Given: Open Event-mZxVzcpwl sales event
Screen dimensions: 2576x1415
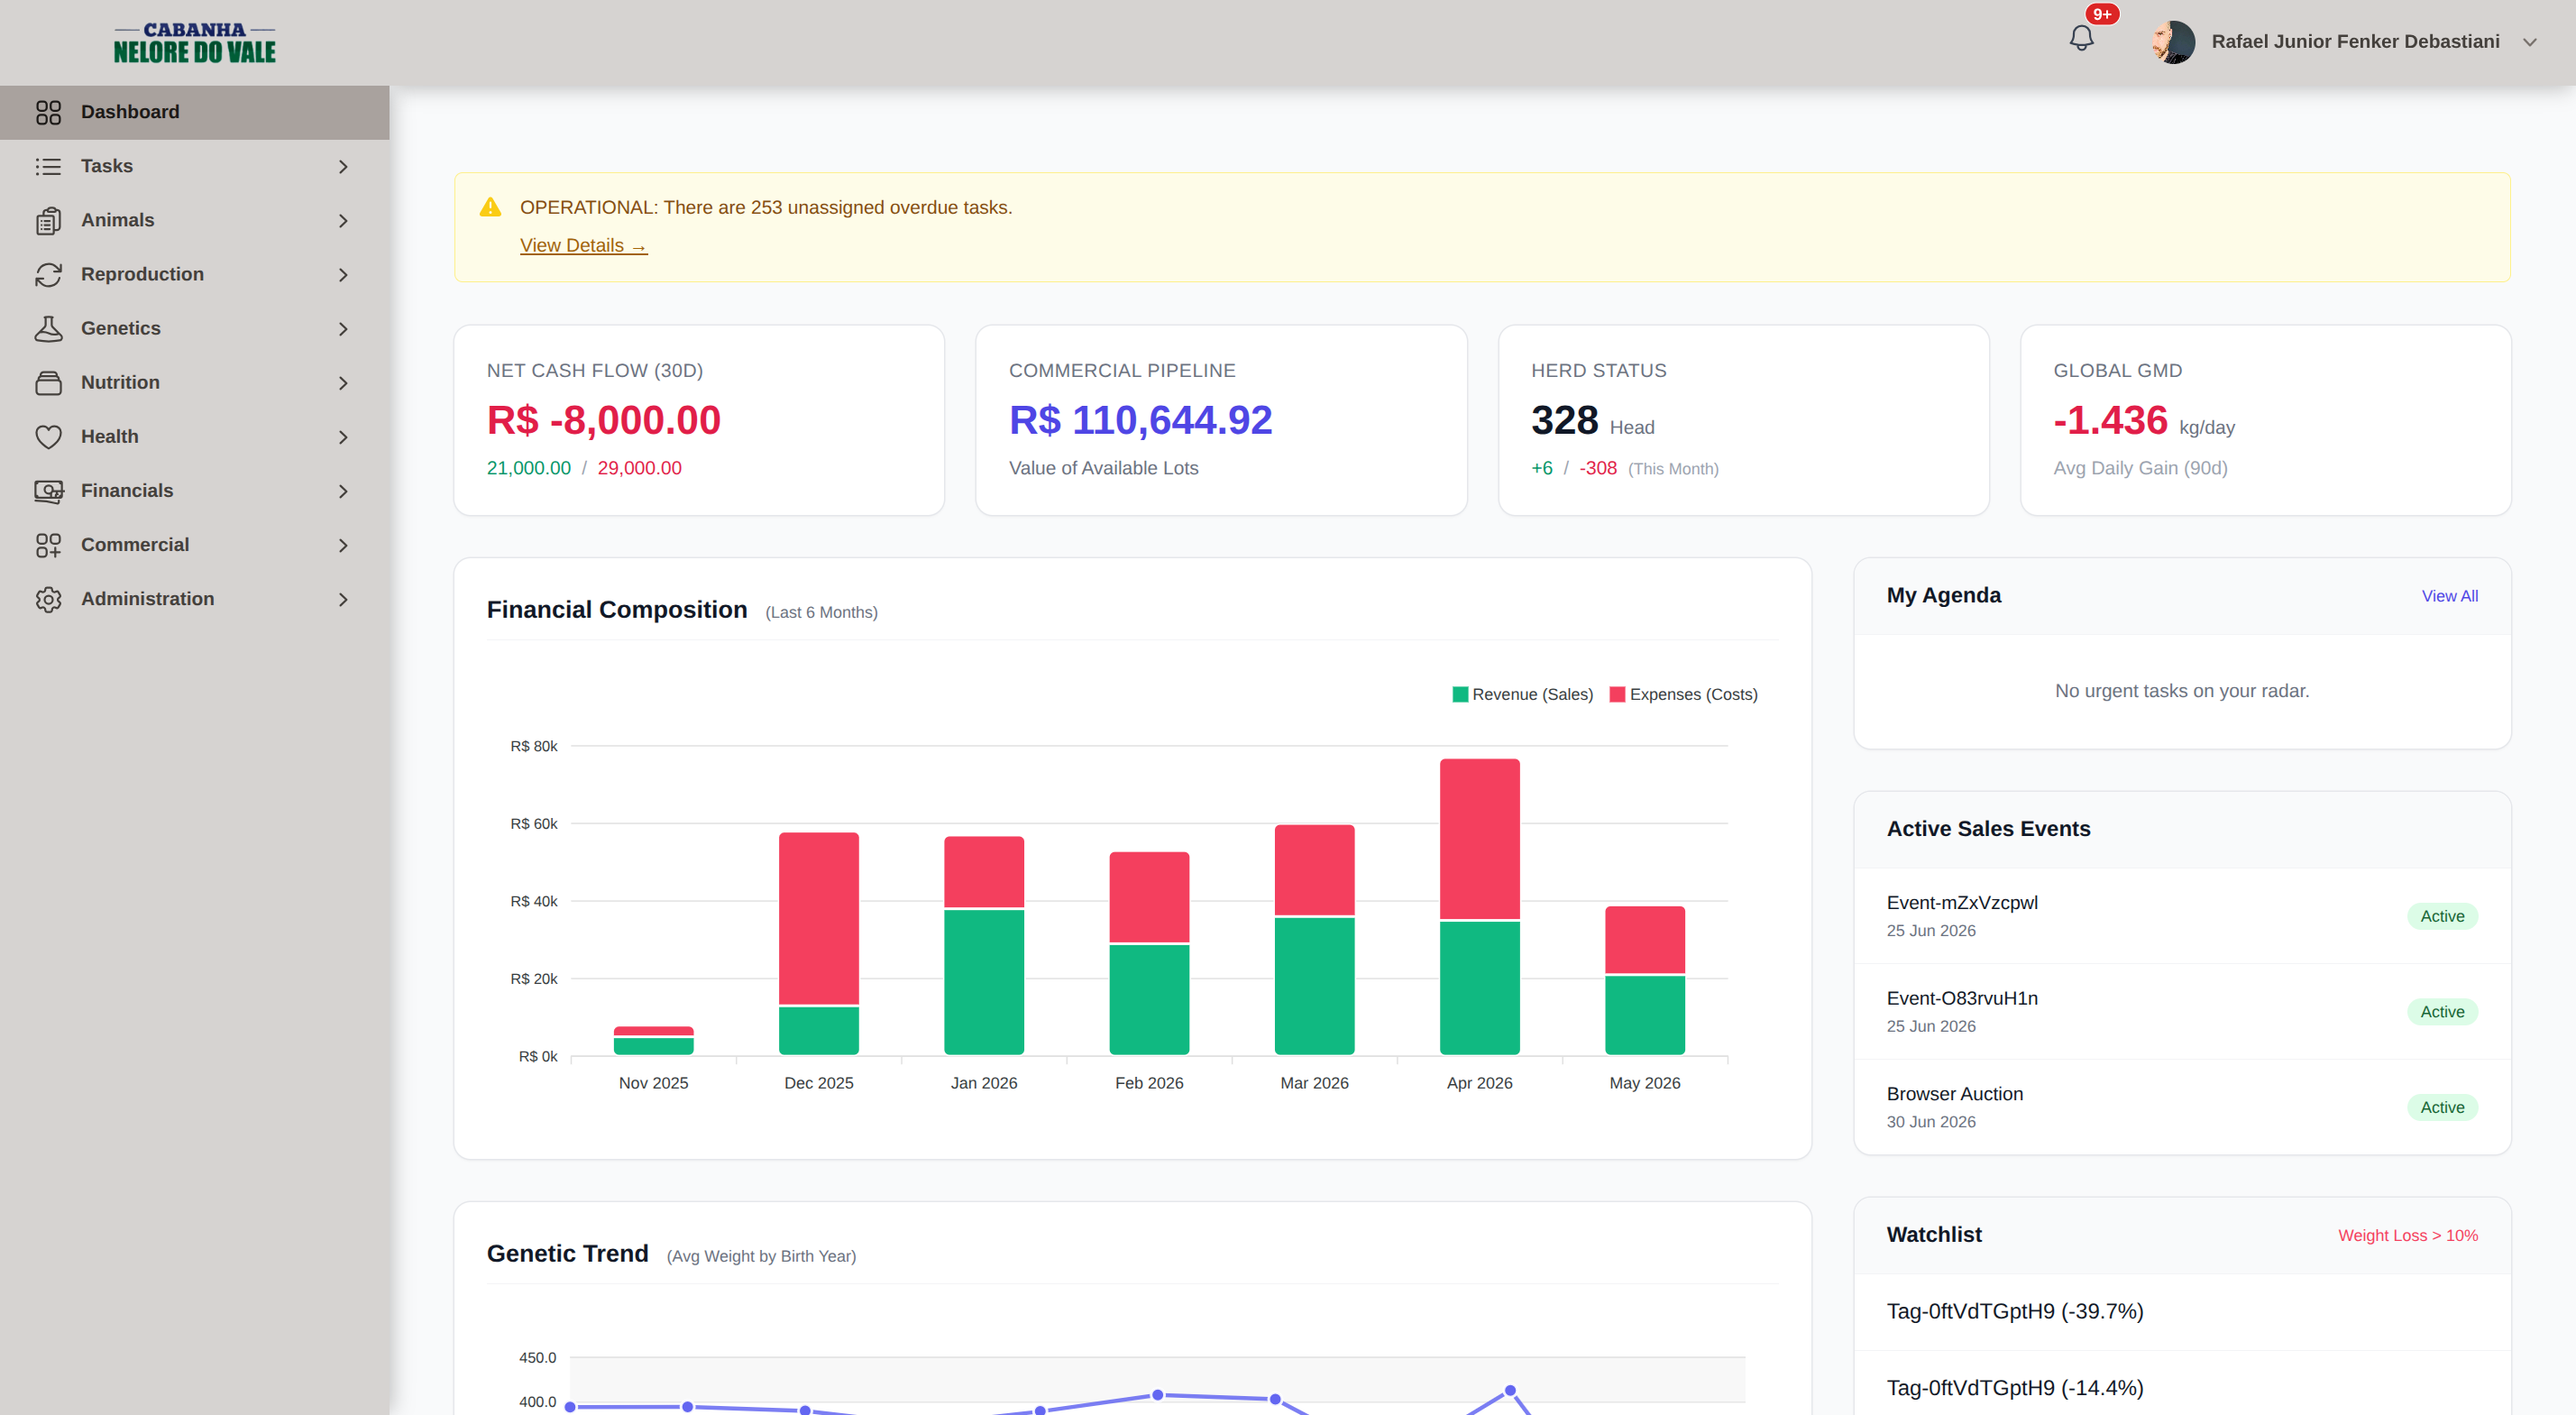Looking at the screenshot, I should coord(2181,915).
